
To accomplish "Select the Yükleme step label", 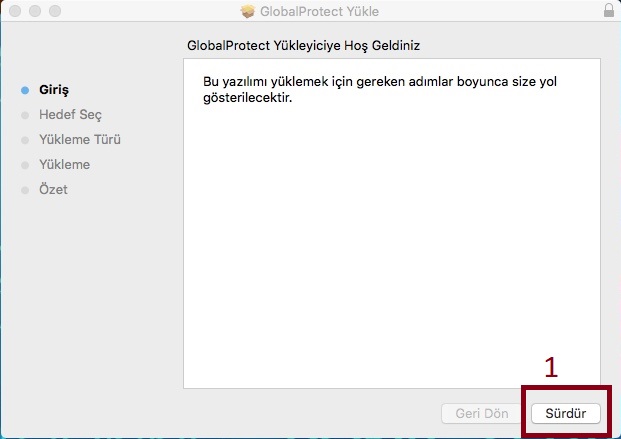I will pos(64,165).
